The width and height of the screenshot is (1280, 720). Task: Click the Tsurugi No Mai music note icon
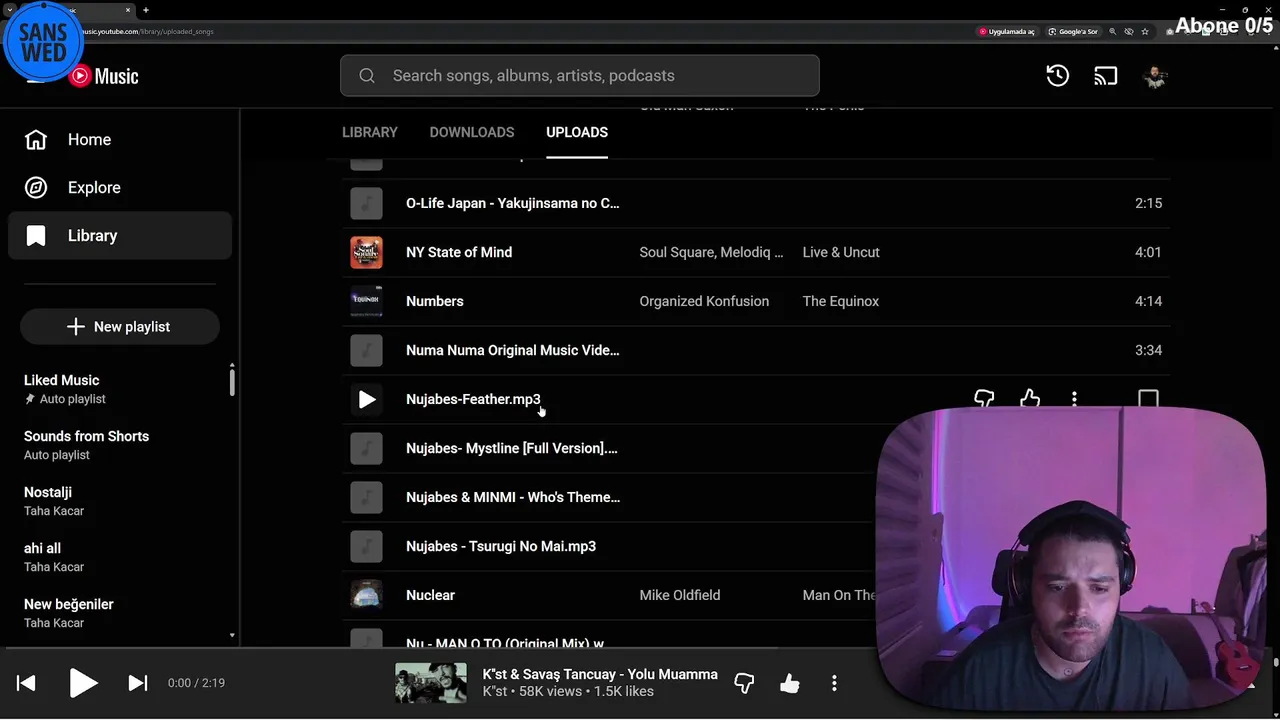pos(366,546)
